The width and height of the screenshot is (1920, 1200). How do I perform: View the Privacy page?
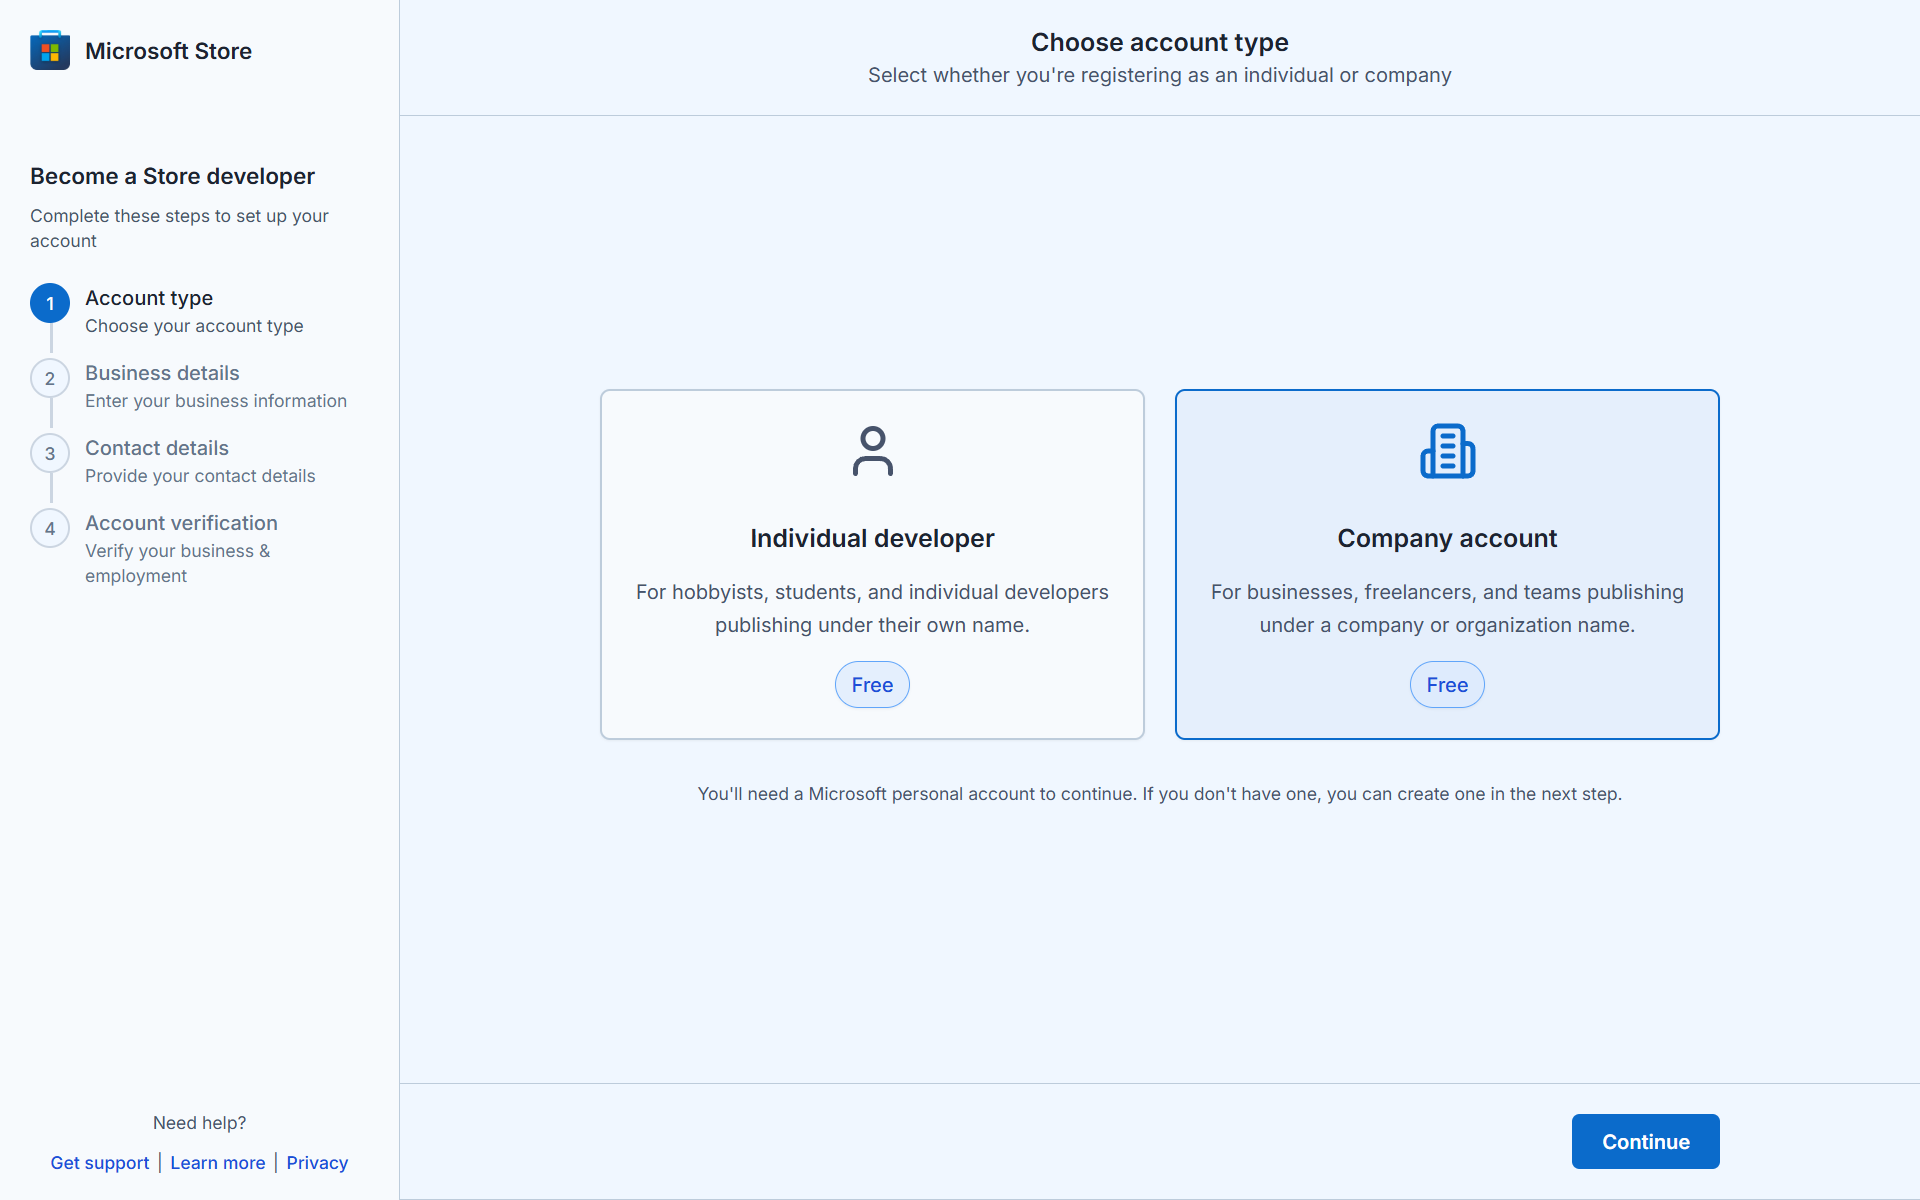click(317, 1162)
